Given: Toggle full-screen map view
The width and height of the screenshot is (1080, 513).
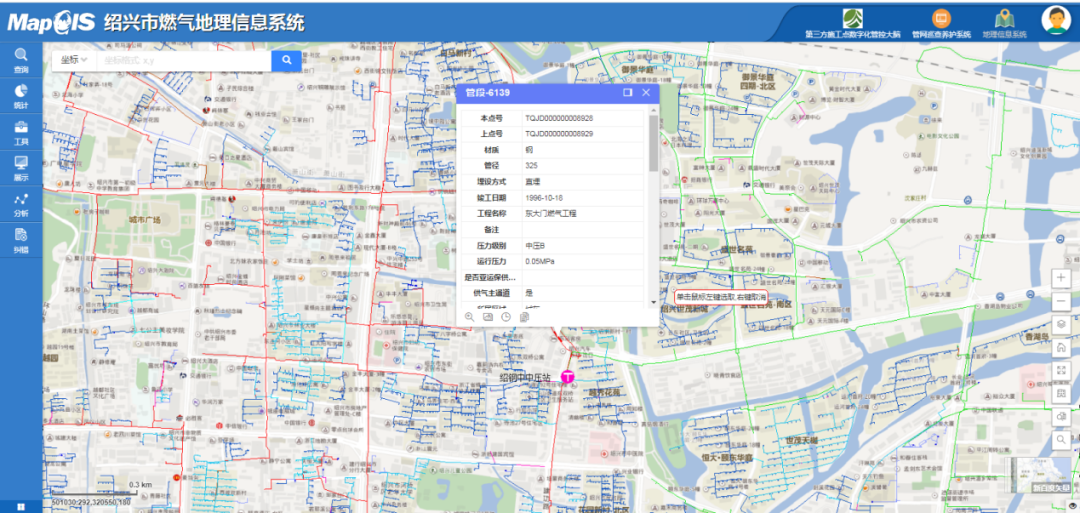Looking at the screenshot, I should coord(1061,371).
